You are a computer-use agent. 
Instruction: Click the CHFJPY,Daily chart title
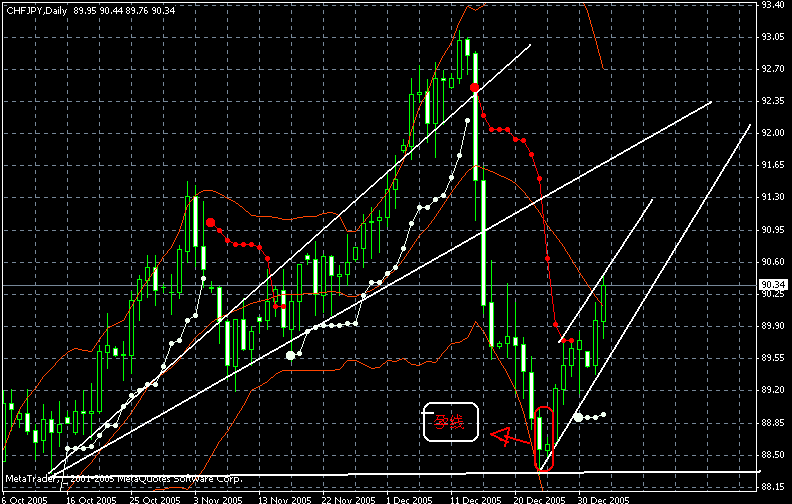pyautogui.click(x=36, y=11)
